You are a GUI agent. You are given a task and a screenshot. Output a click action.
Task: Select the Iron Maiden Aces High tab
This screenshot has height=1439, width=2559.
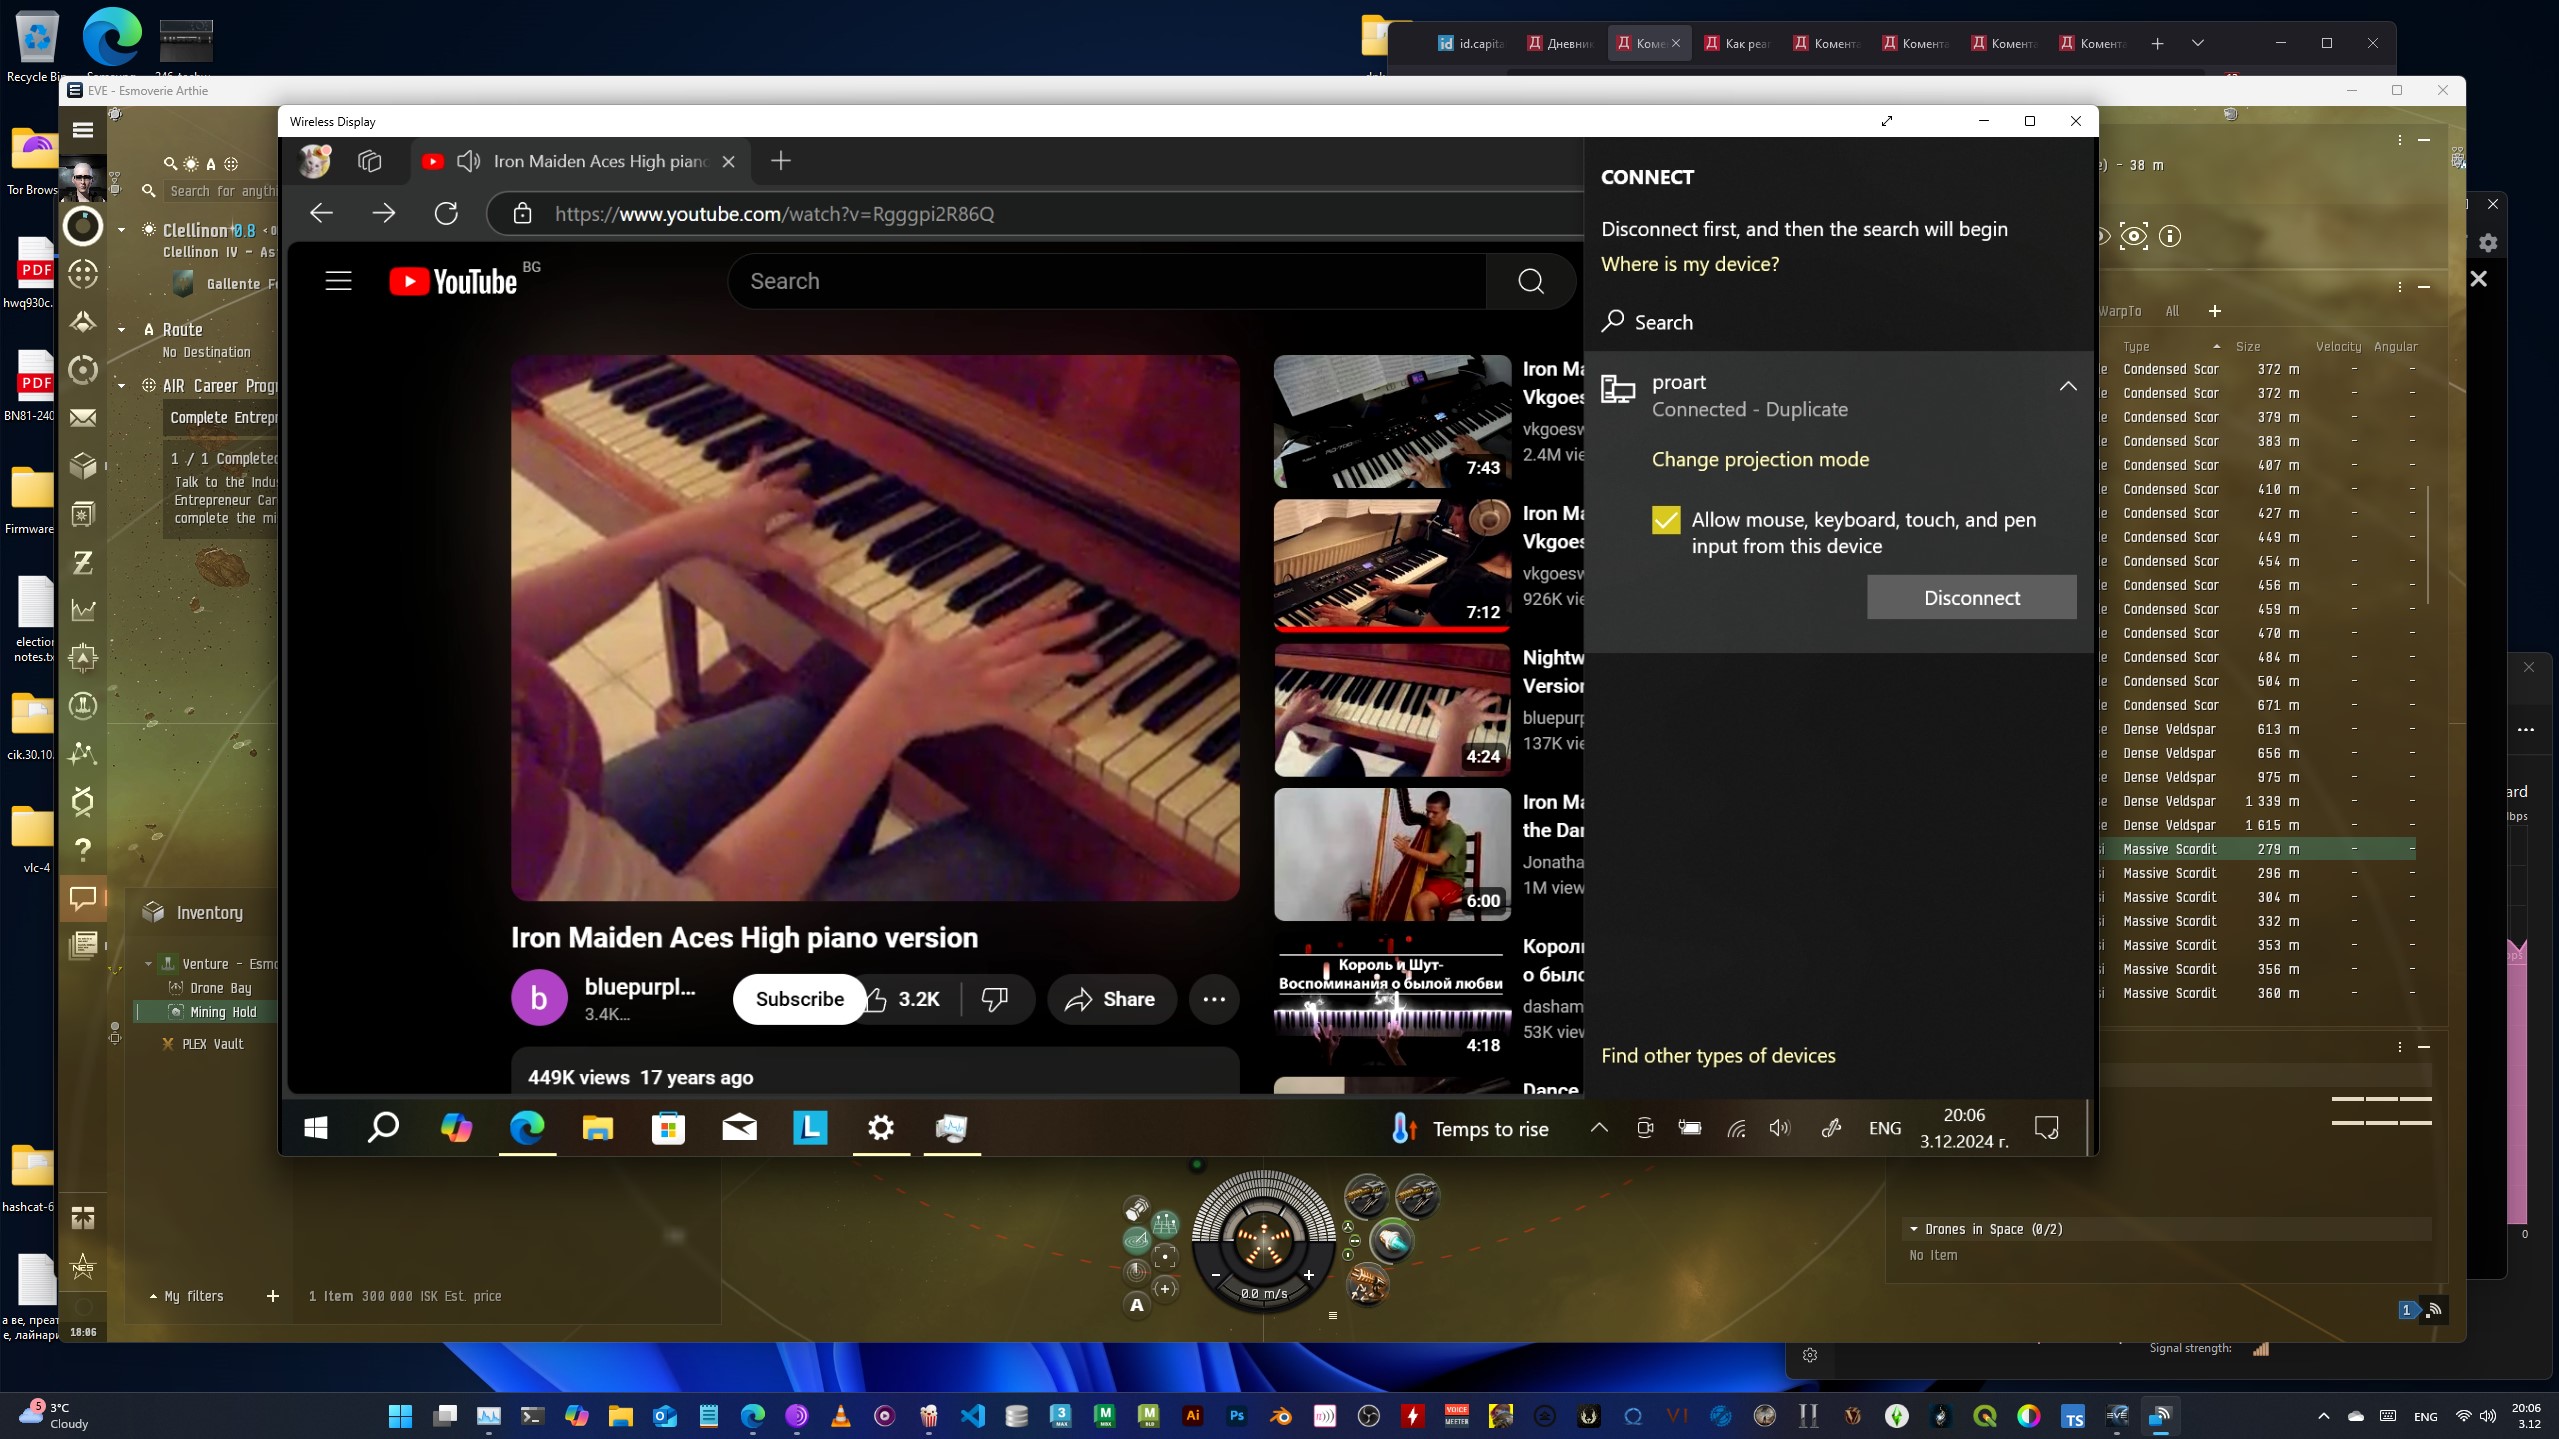pos(578,161)
